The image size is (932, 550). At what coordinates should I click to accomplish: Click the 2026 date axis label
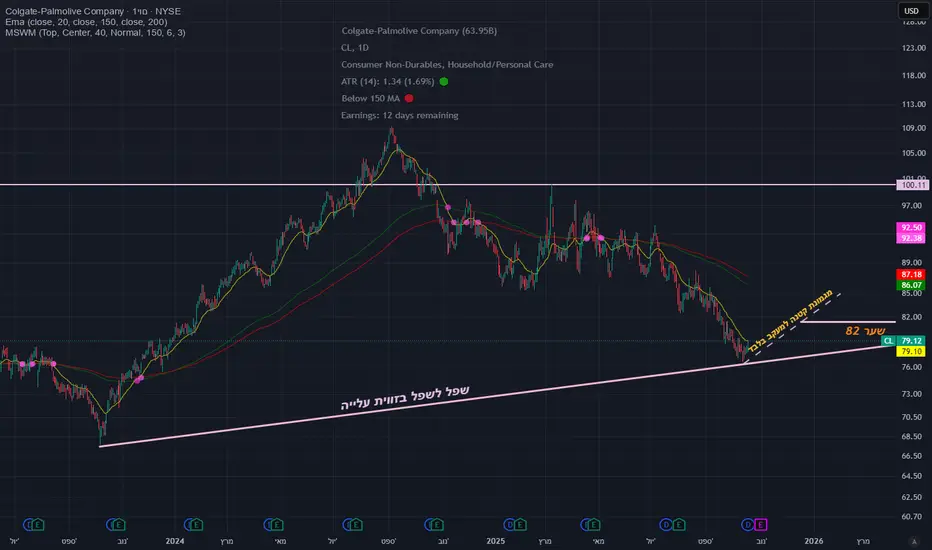814,541
